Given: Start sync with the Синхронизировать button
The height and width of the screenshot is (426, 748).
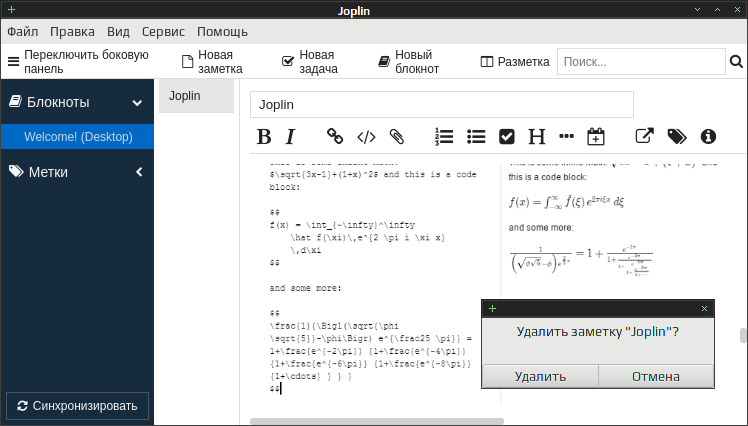Looking at the screenshot, I should coord(77,406).
